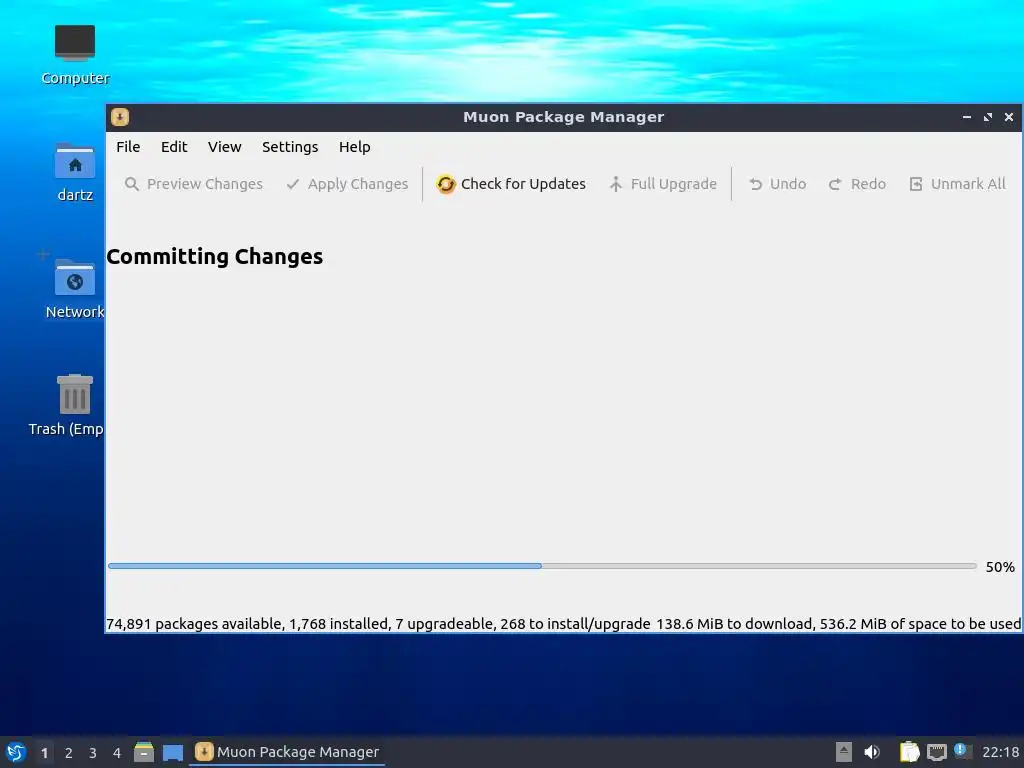This screenshot has height=768, width=1024.
Task: Click the show desktop taskbar icon
Action: [x=173, y=752]
